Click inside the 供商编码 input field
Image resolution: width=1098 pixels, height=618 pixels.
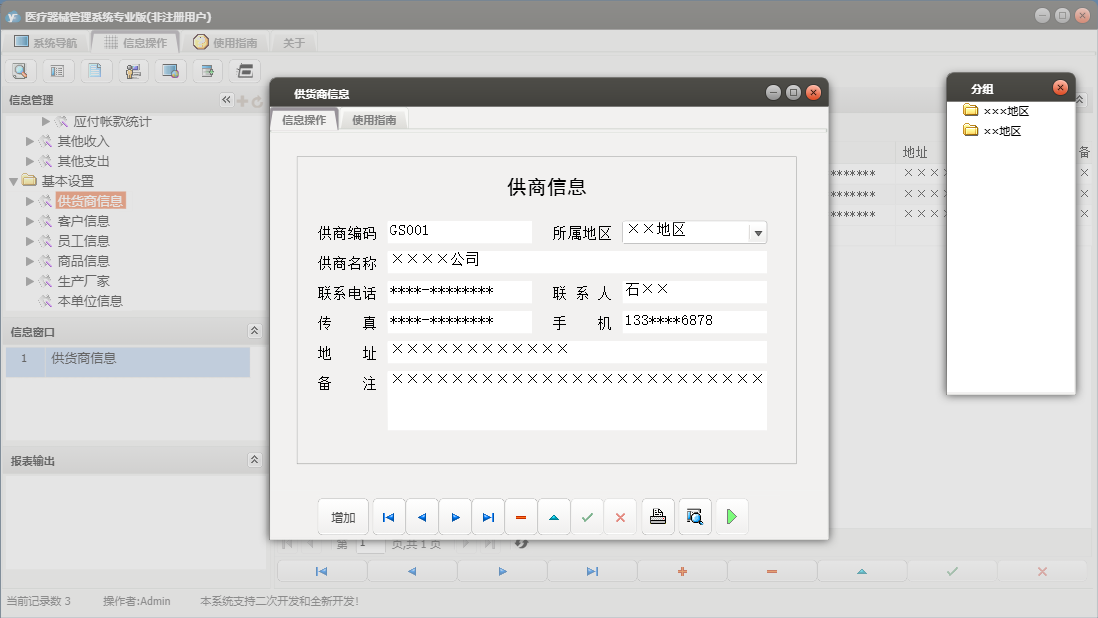[x=459, y=231]
